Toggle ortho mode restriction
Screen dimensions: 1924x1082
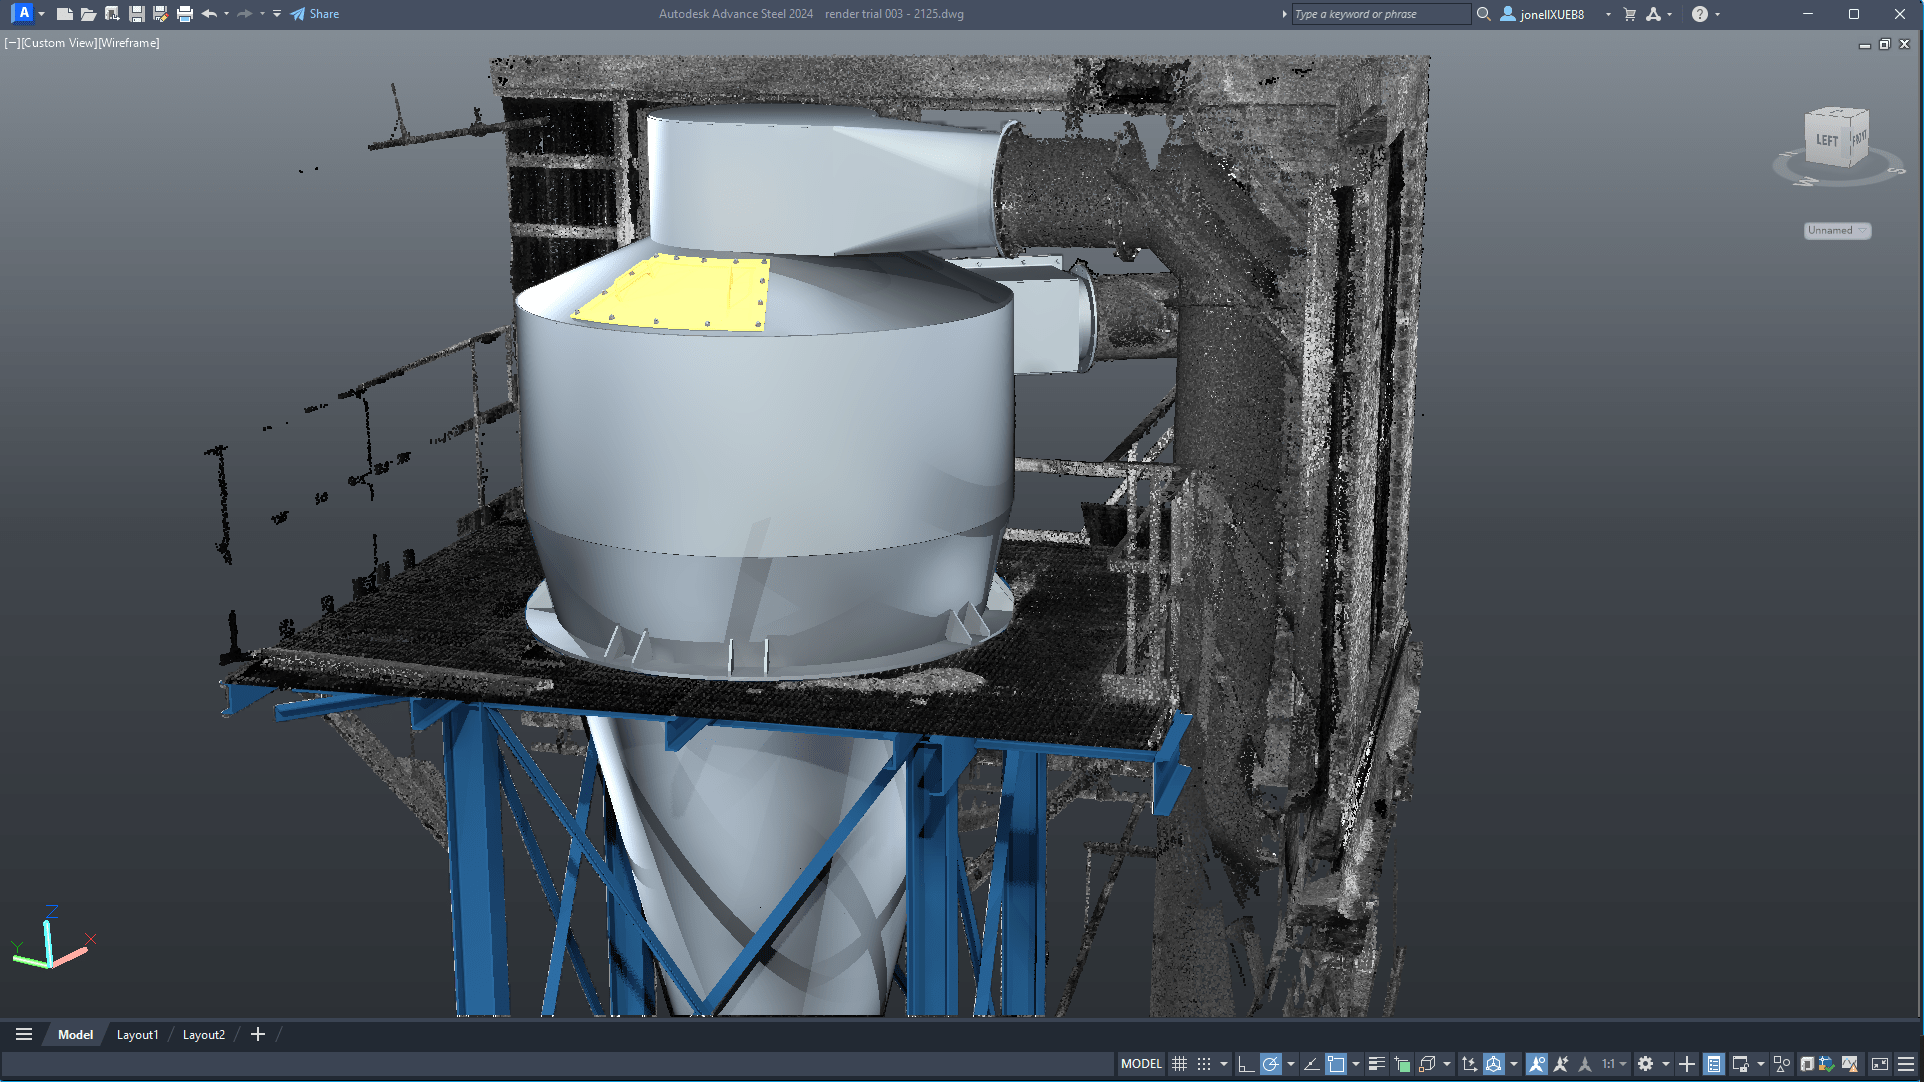coord(1245,1064)
